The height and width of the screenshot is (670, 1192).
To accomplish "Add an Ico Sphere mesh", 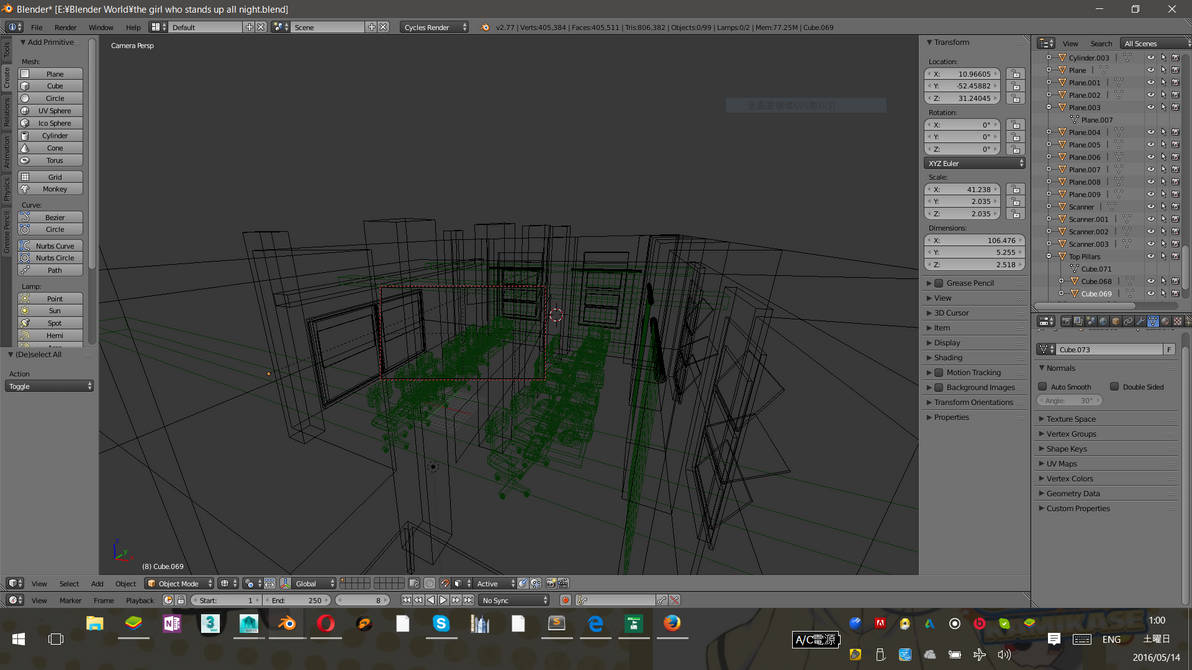I will [x=50, y=123].
